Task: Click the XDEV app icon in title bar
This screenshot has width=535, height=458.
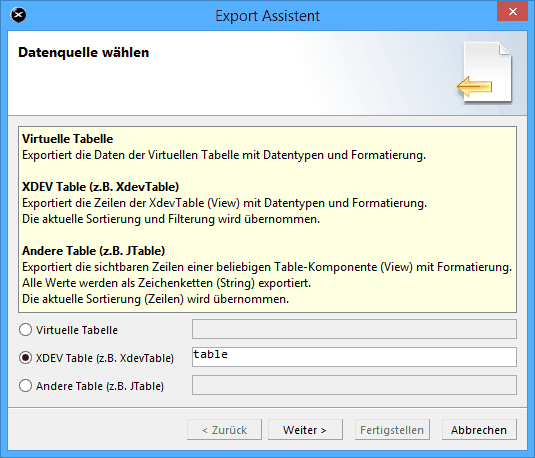Action: tap(18, 15)
